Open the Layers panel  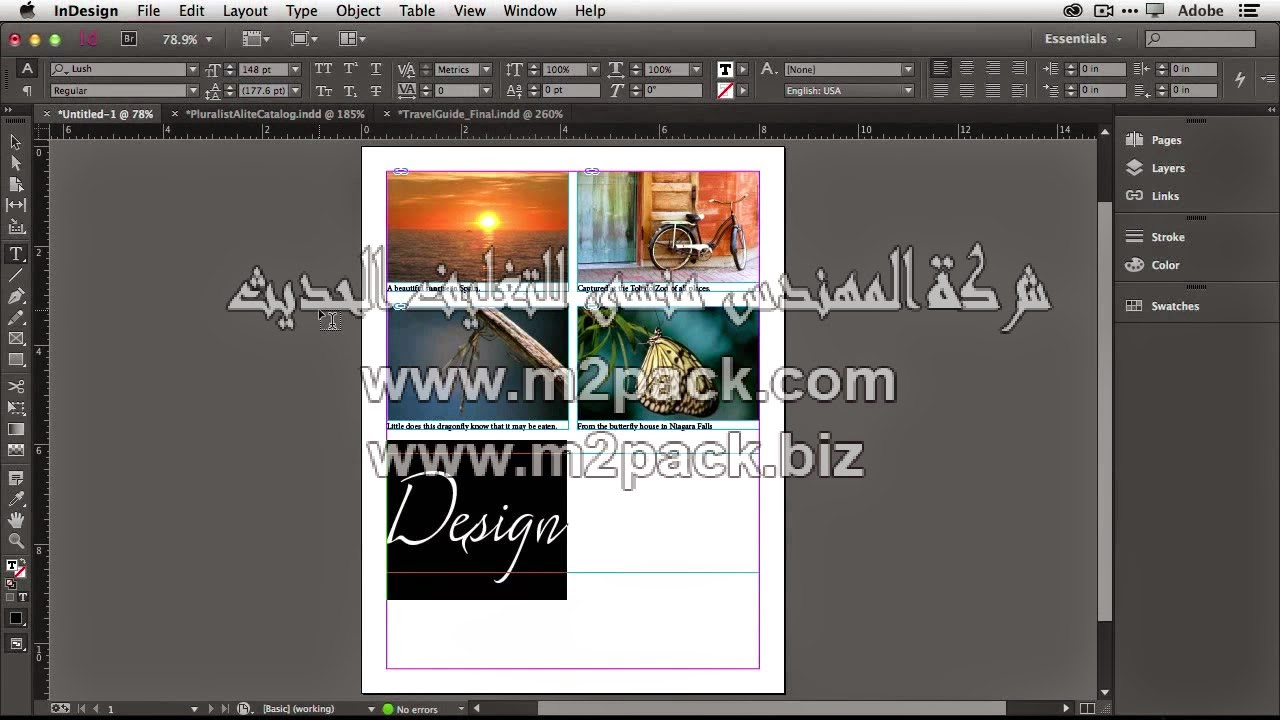[x=1168, y=168]
